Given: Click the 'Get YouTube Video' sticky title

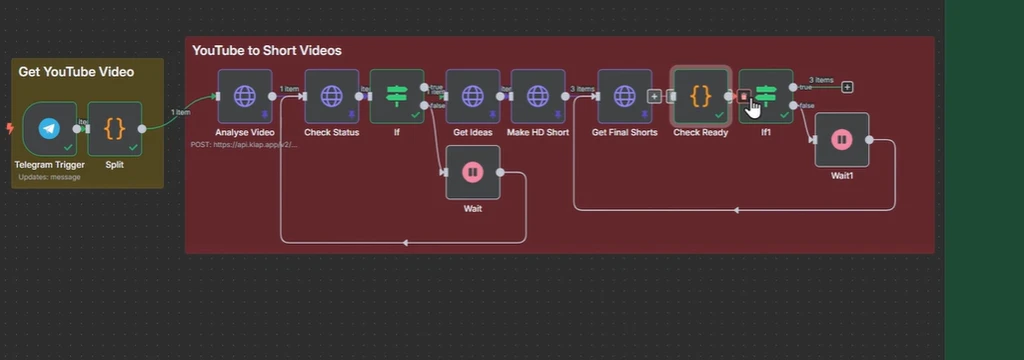Looking at the screenshot, I should tap(76, 72).
